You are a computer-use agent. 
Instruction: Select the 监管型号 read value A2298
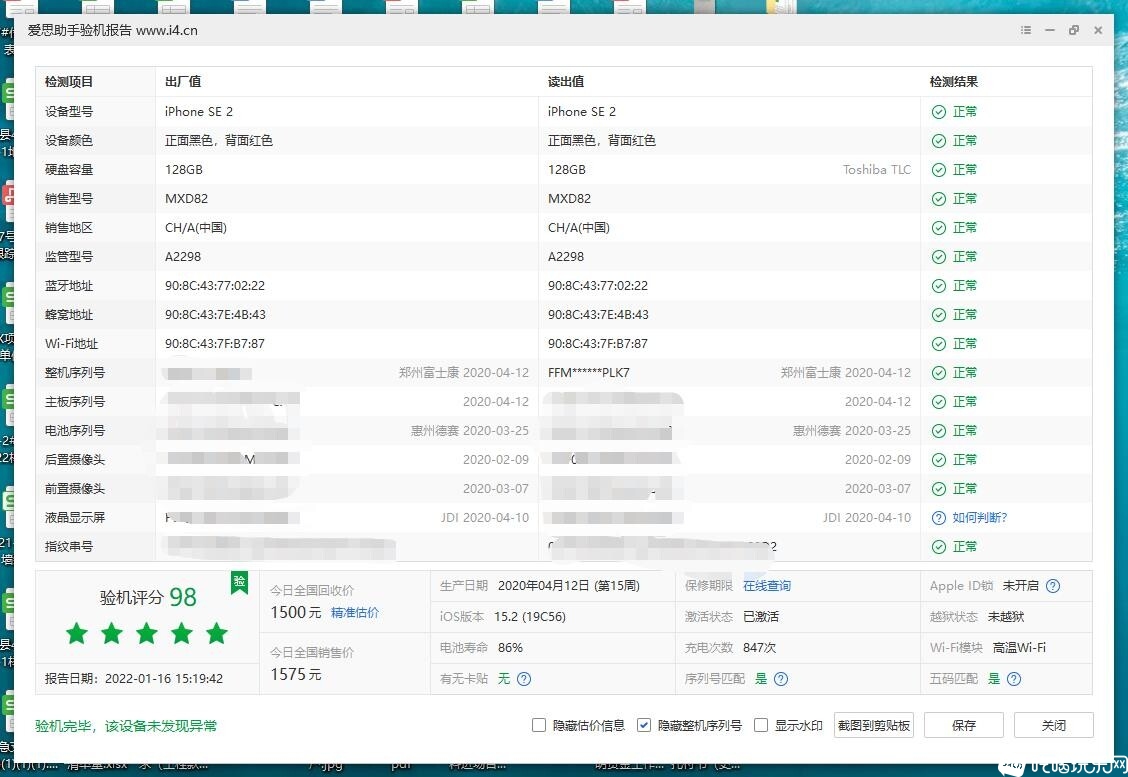566,257
